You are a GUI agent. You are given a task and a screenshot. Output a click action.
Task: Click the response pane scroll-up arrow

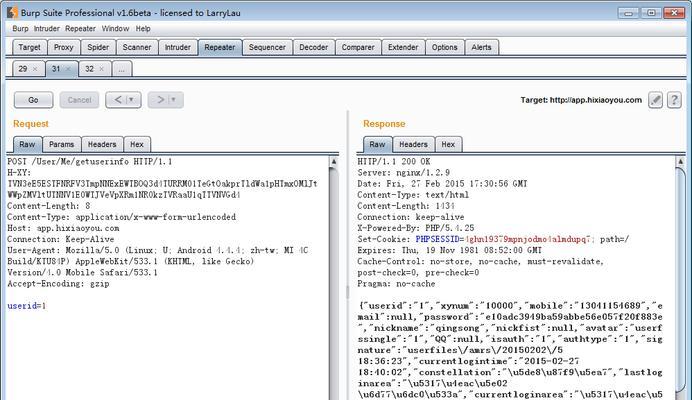pyautogui.click(x=681, y=162)
